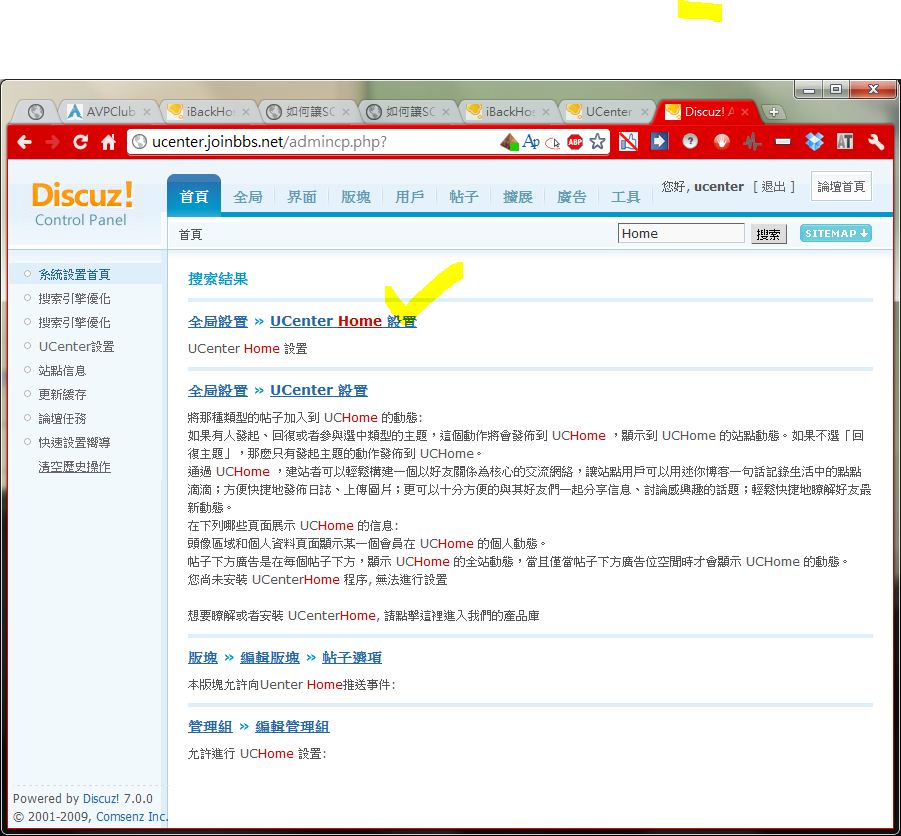Click the browser reload button
Image resolution: width=901 pixels, height=836 pixels.
coord(81,142)
